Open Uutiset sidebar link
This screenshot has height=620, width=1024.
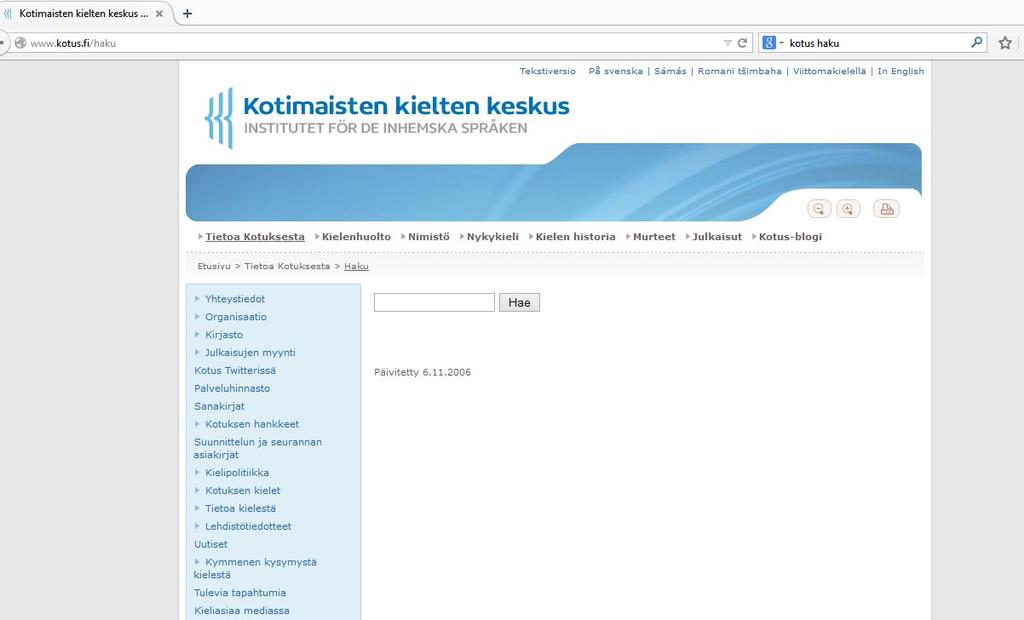(x=211, y=544)
